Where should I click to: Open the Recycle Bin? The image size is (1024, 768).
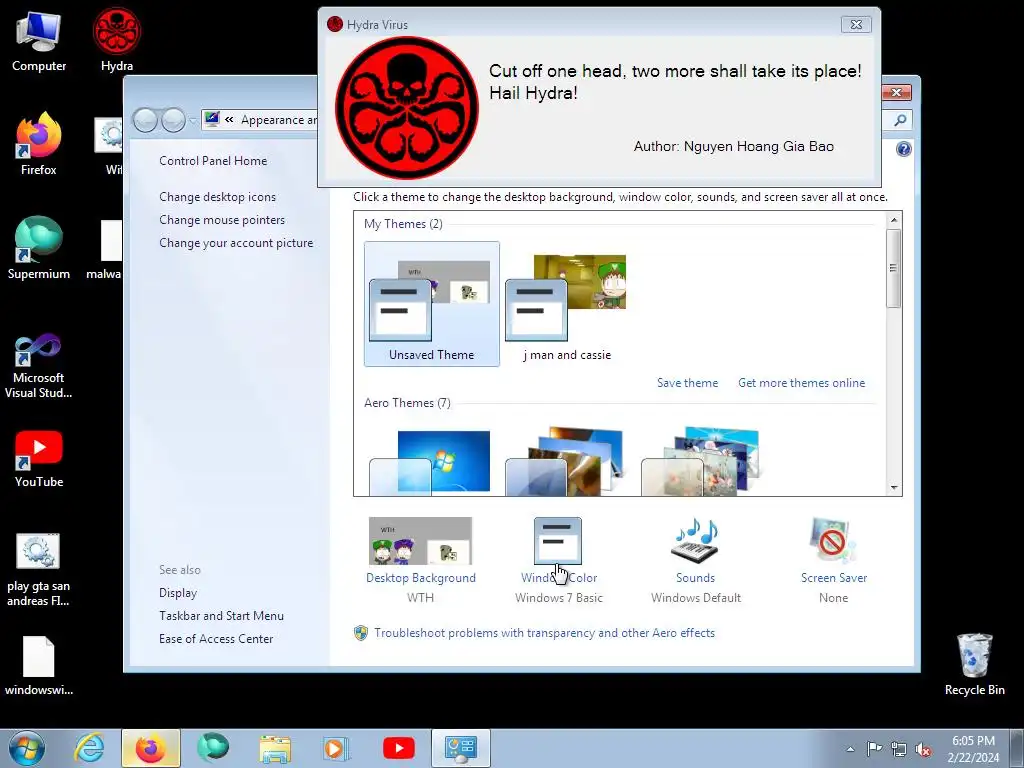point(974,664)
